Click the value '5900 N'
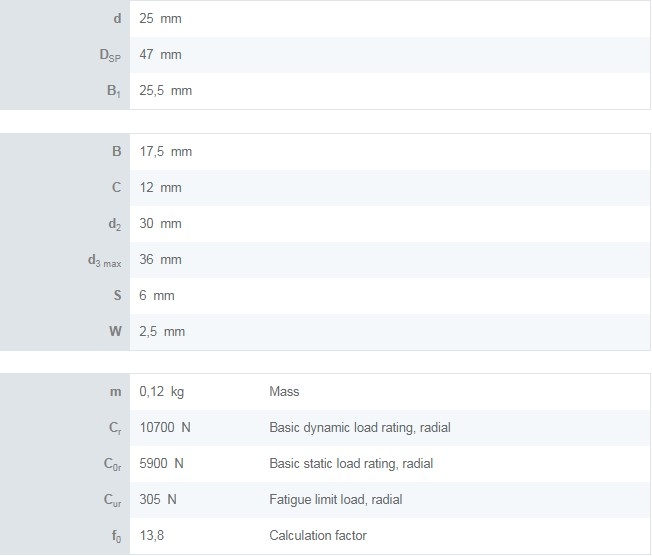 (161, 463)
